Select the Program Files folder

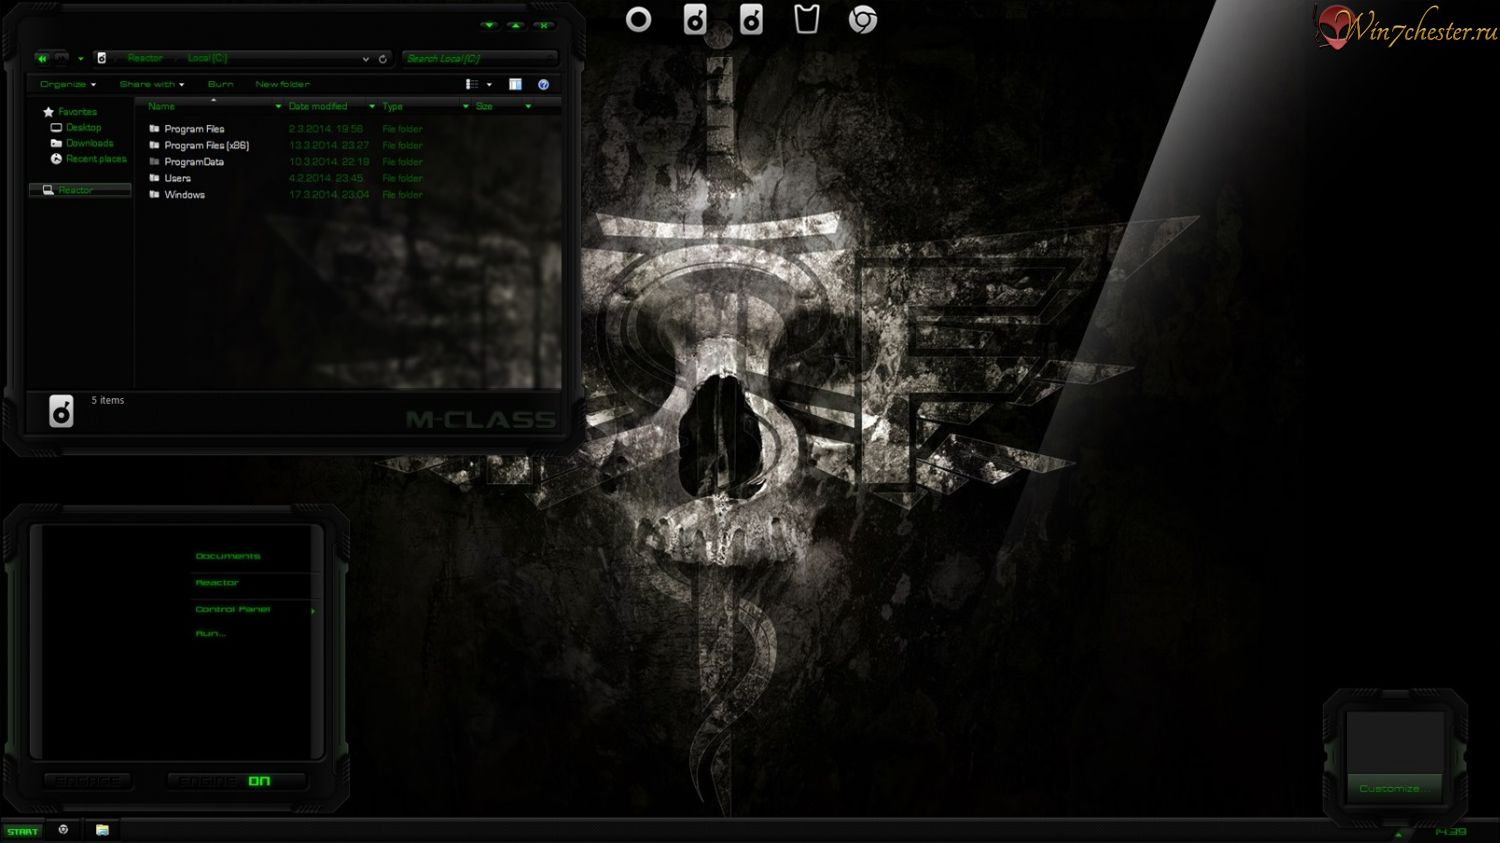(194, 129)
